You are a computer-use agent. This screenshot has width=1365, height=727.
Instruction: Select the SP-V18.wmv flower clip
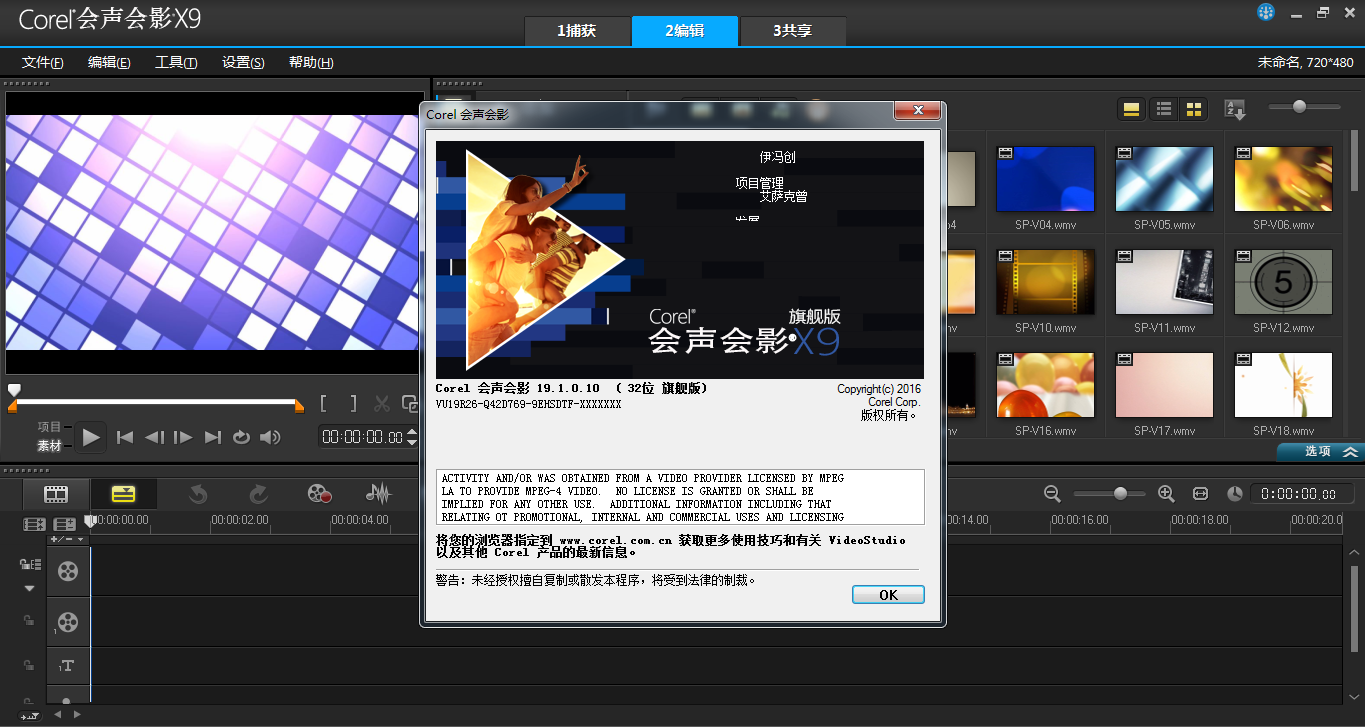point(1283,385)
